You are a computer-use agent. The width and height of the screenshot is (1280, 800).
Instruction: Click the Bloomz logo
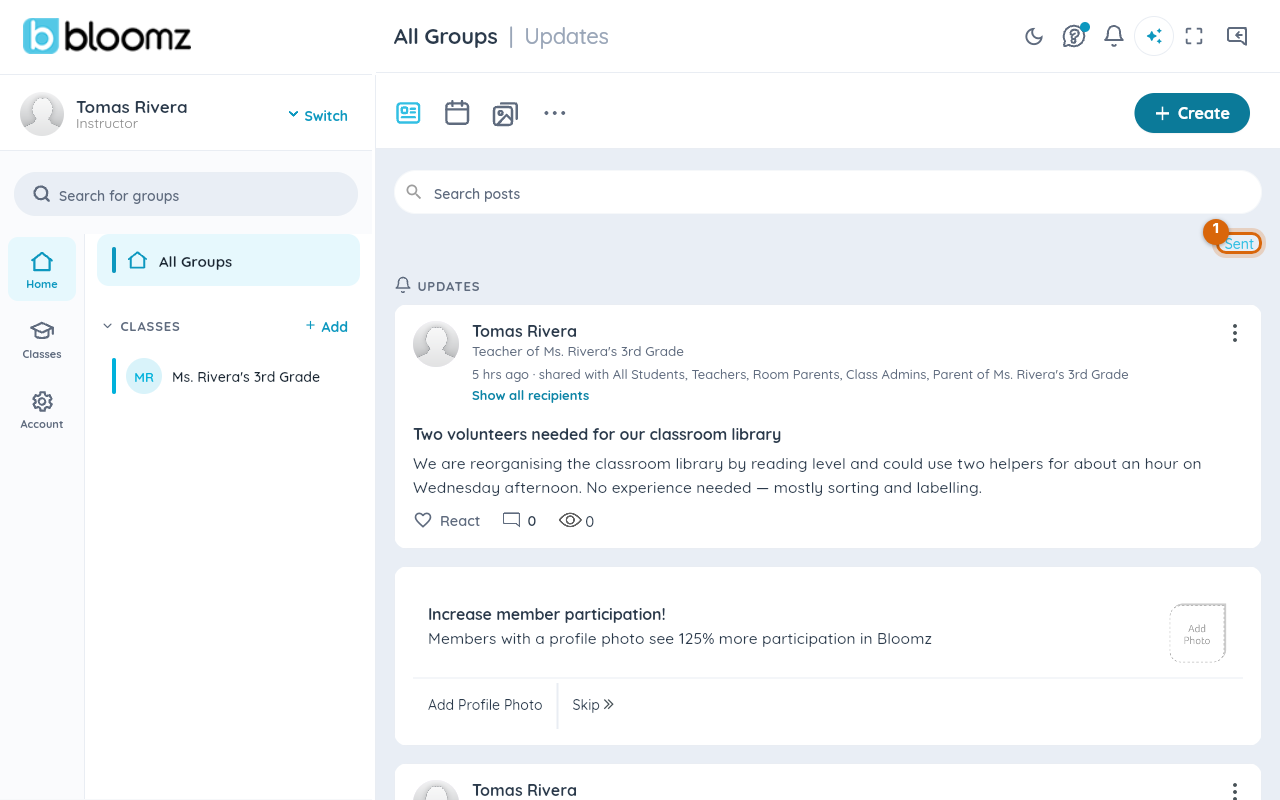(x=107, y=36)
